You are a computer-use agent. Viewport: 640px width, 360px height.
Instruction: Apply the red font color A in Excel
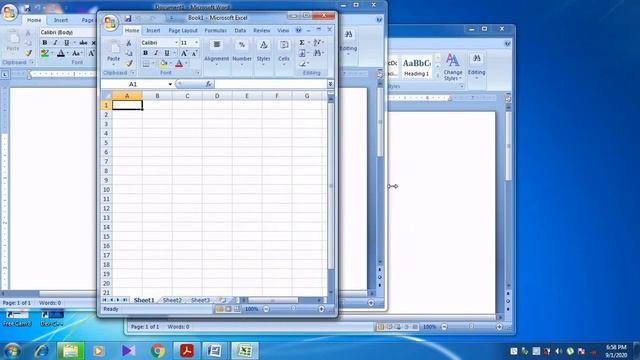(179, 64)
